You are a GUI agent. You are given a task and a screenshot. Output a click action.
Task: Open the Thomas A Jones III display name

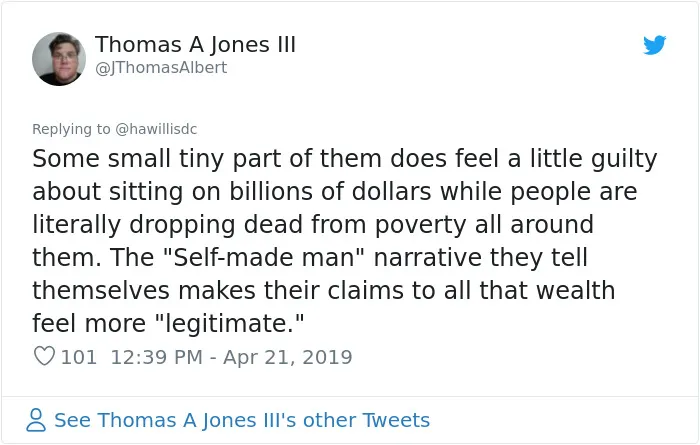click(195, 45)
